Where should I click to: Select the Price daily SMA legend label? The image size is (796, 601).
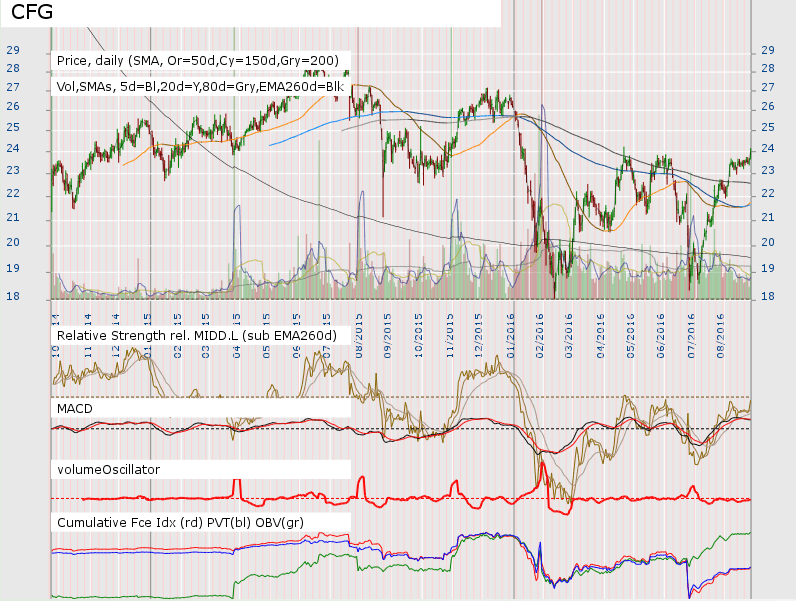[x=198, y=61]
